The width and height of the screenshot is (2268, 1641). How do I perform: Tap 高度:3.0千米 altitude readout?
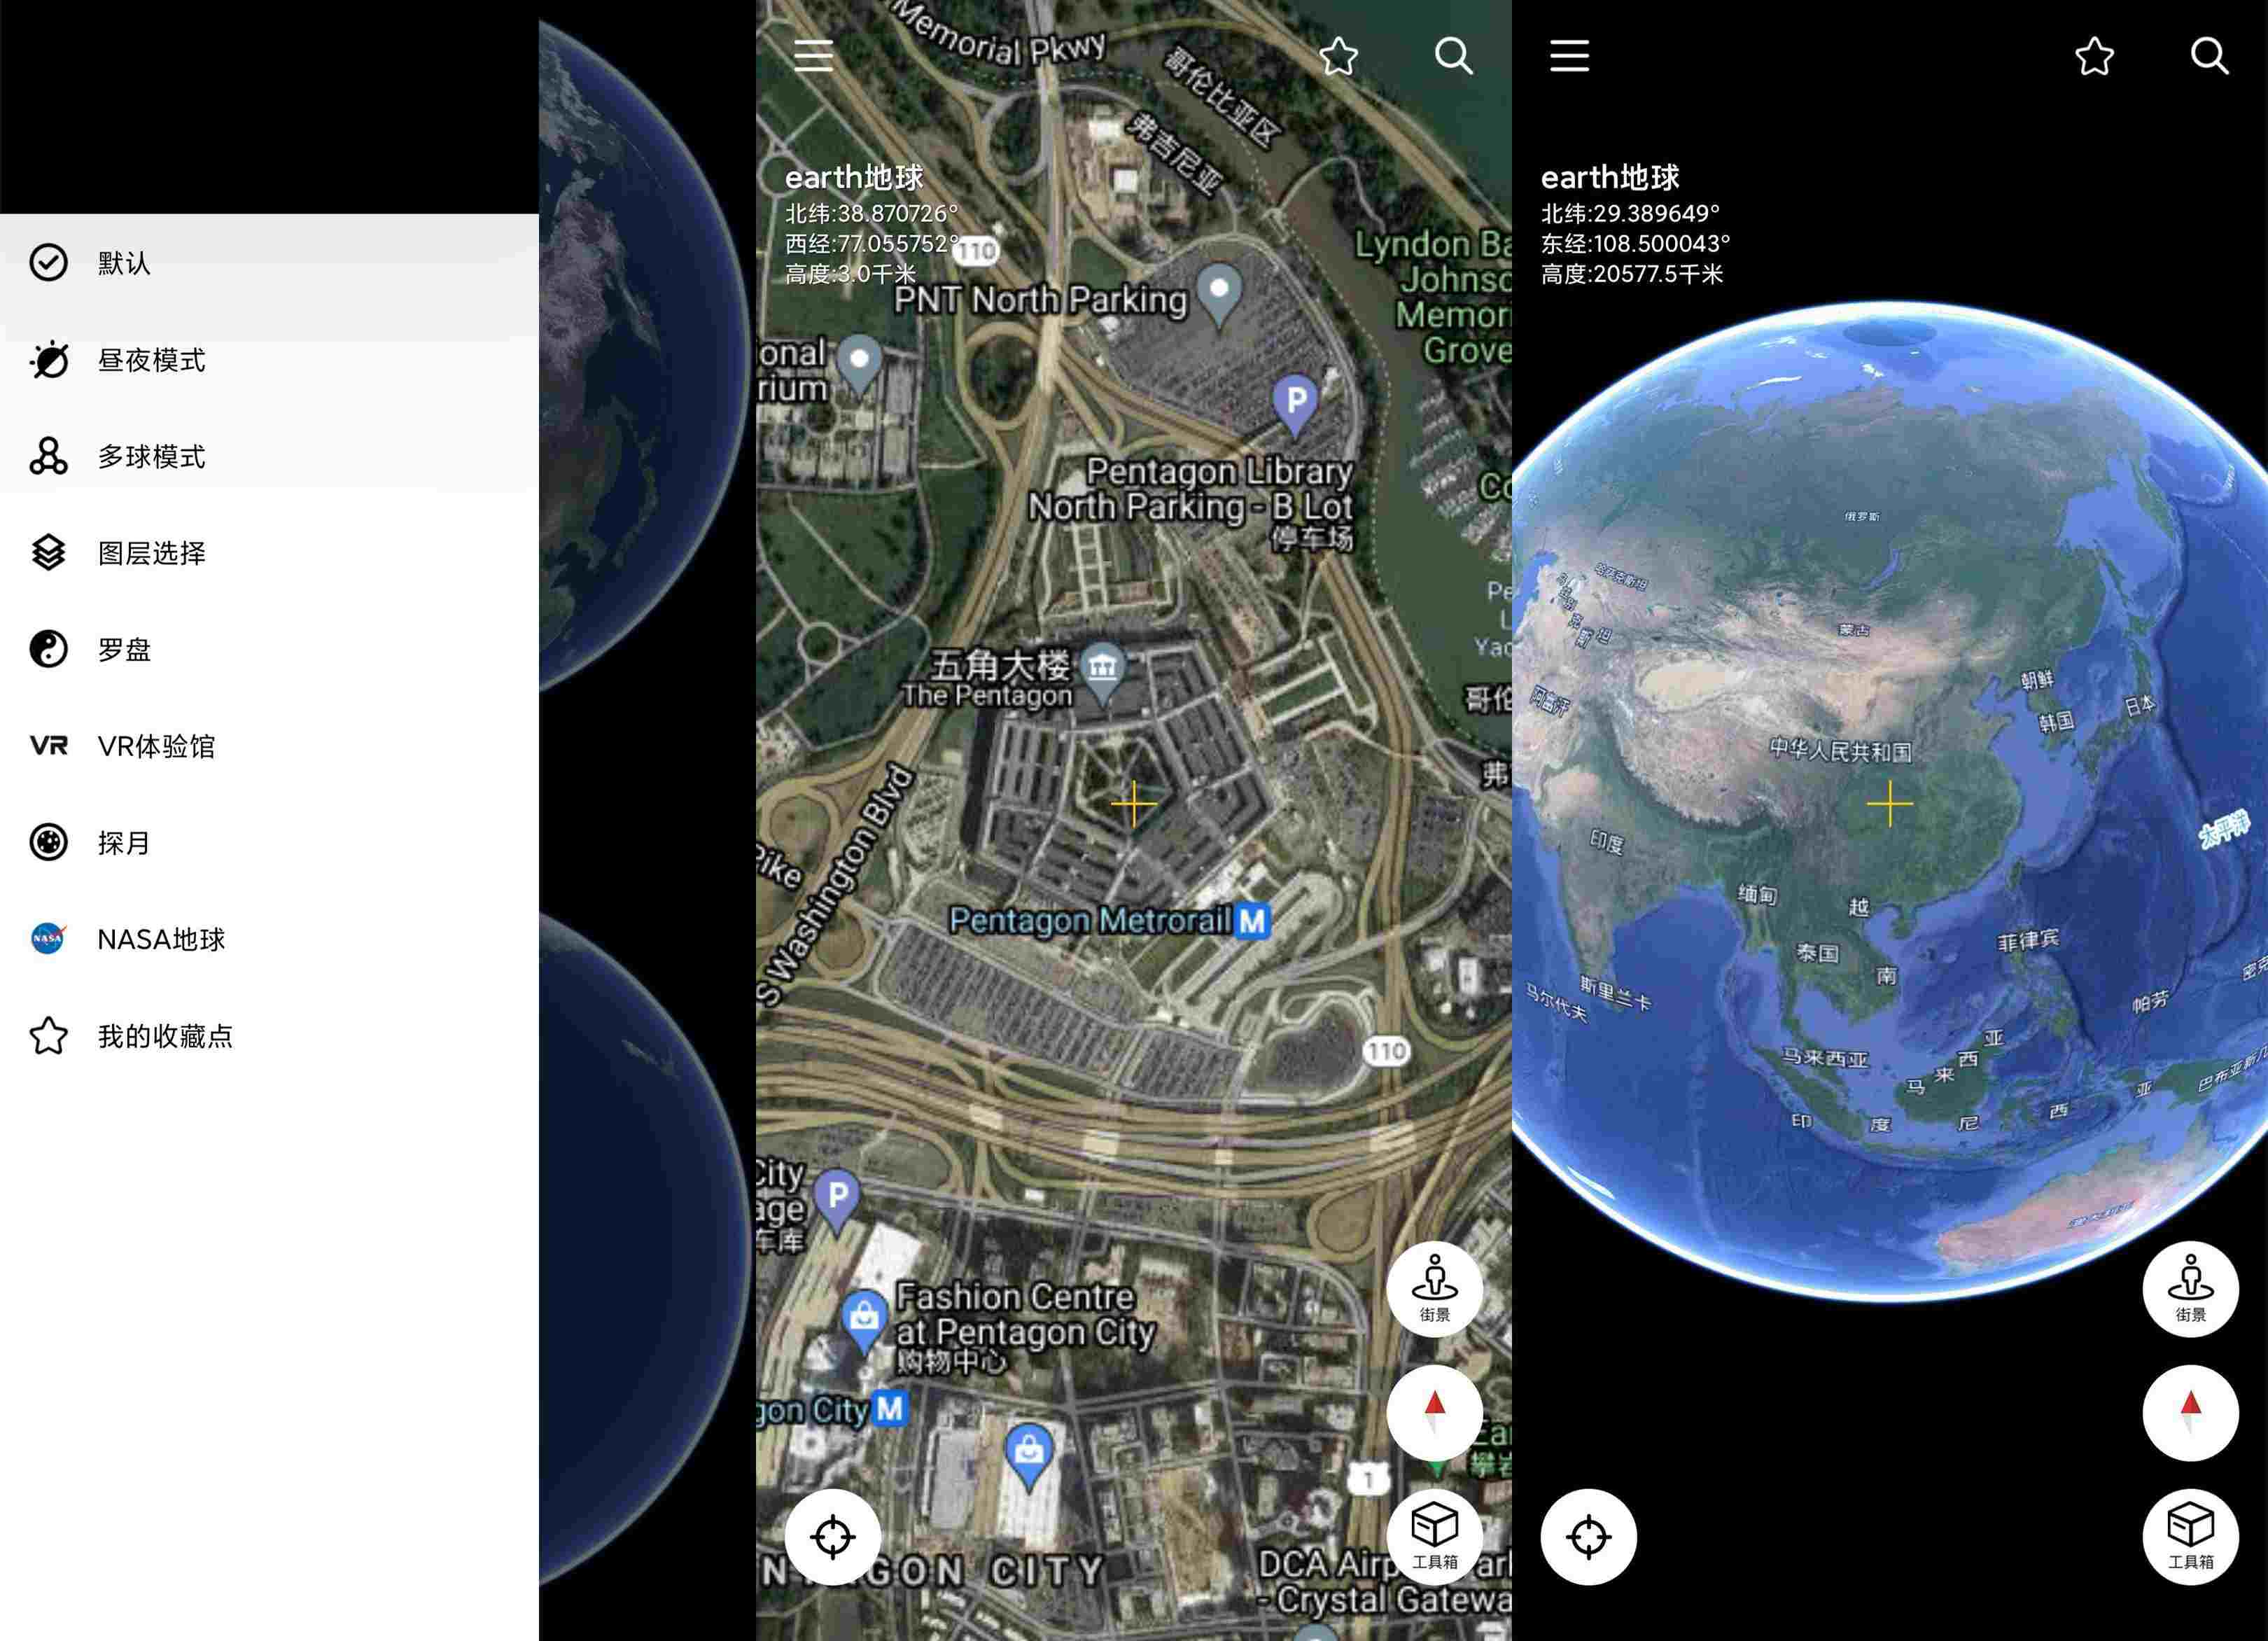[850, 274]
